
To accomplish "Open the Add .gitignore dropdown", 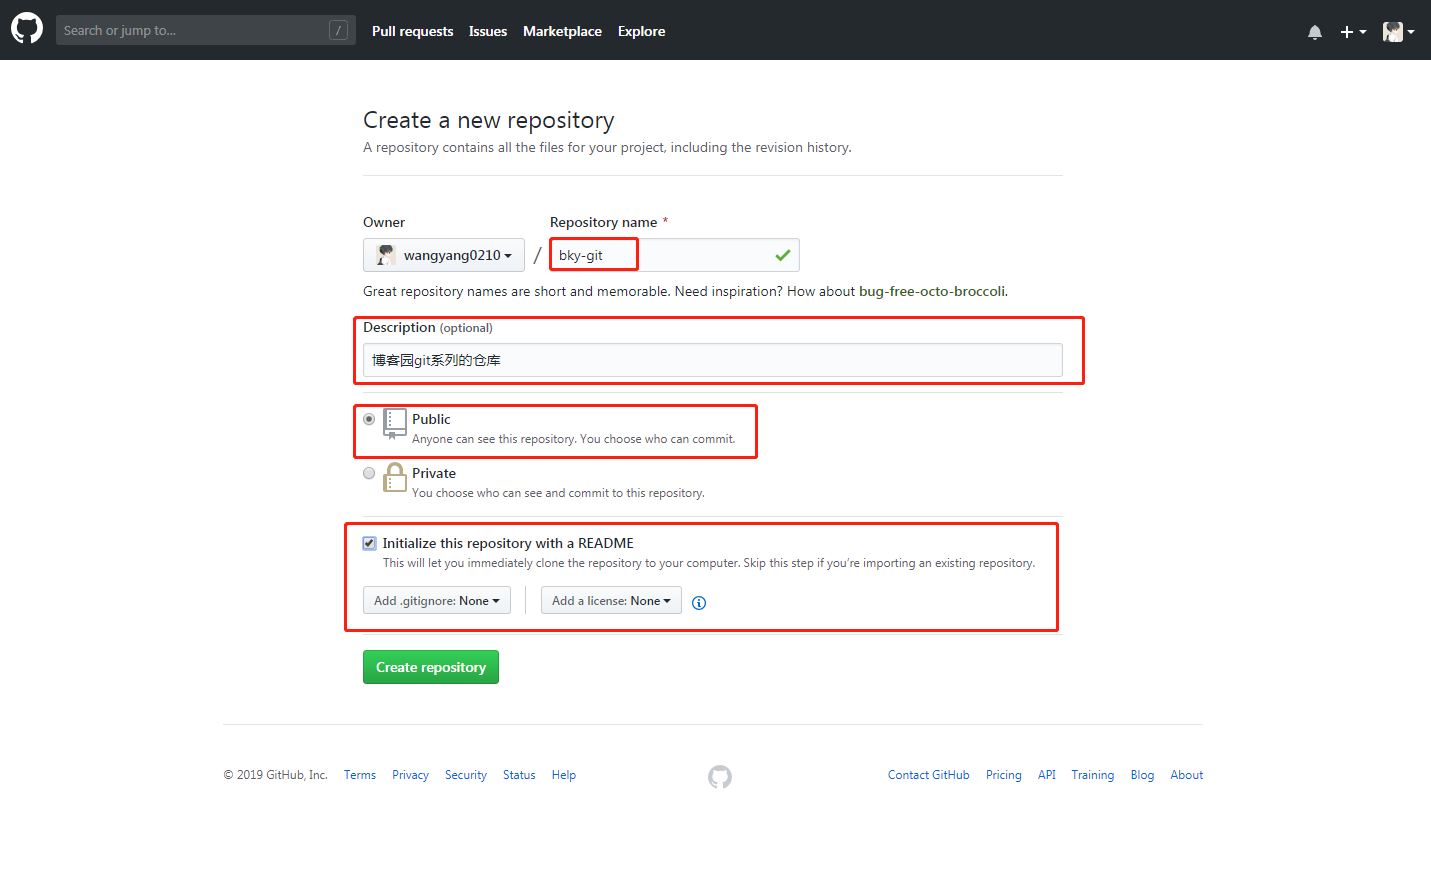I will click(436, 601).
